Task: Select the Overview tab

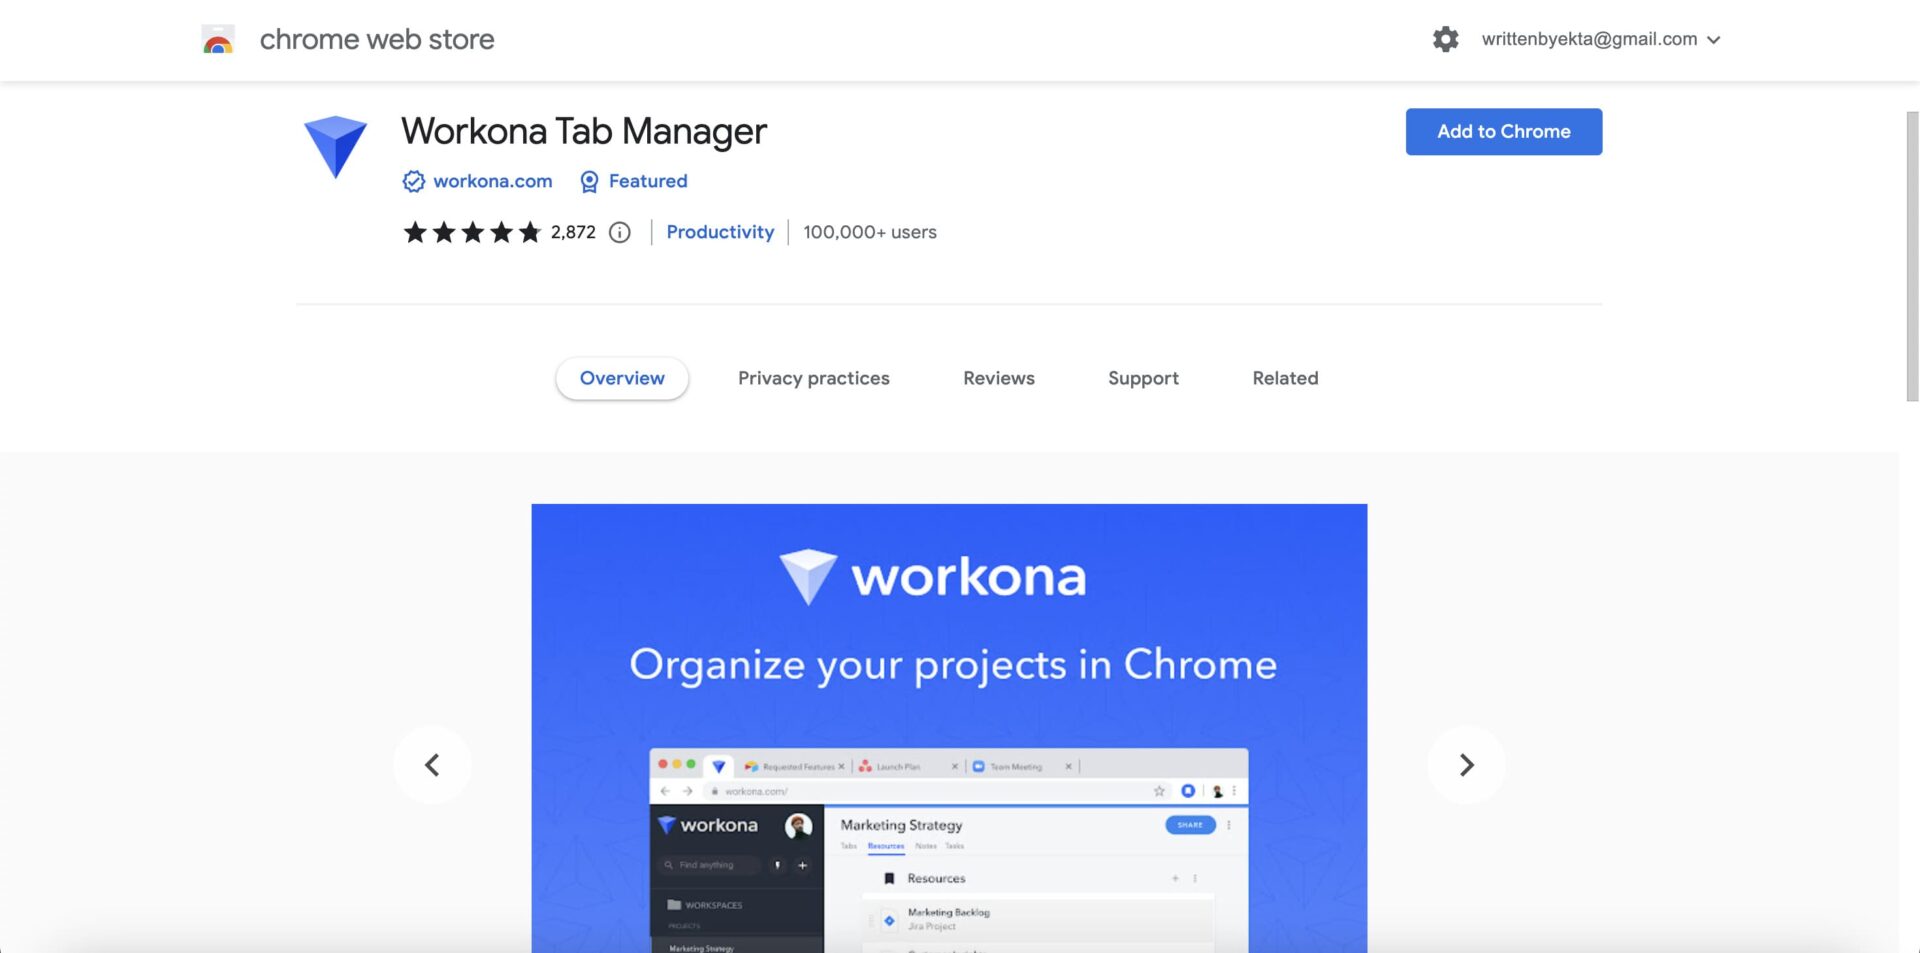Action: [622, 378]
